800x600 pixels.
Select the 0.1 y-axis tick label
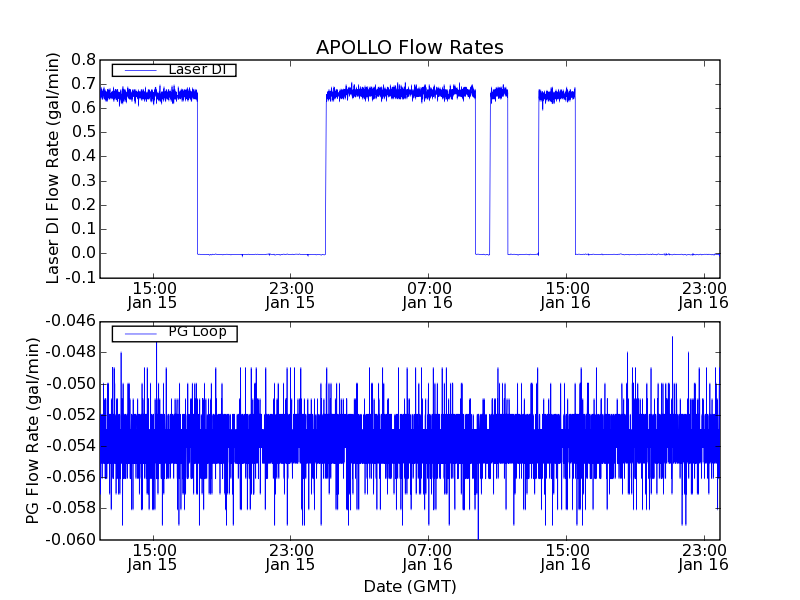[x=83, y=229]
